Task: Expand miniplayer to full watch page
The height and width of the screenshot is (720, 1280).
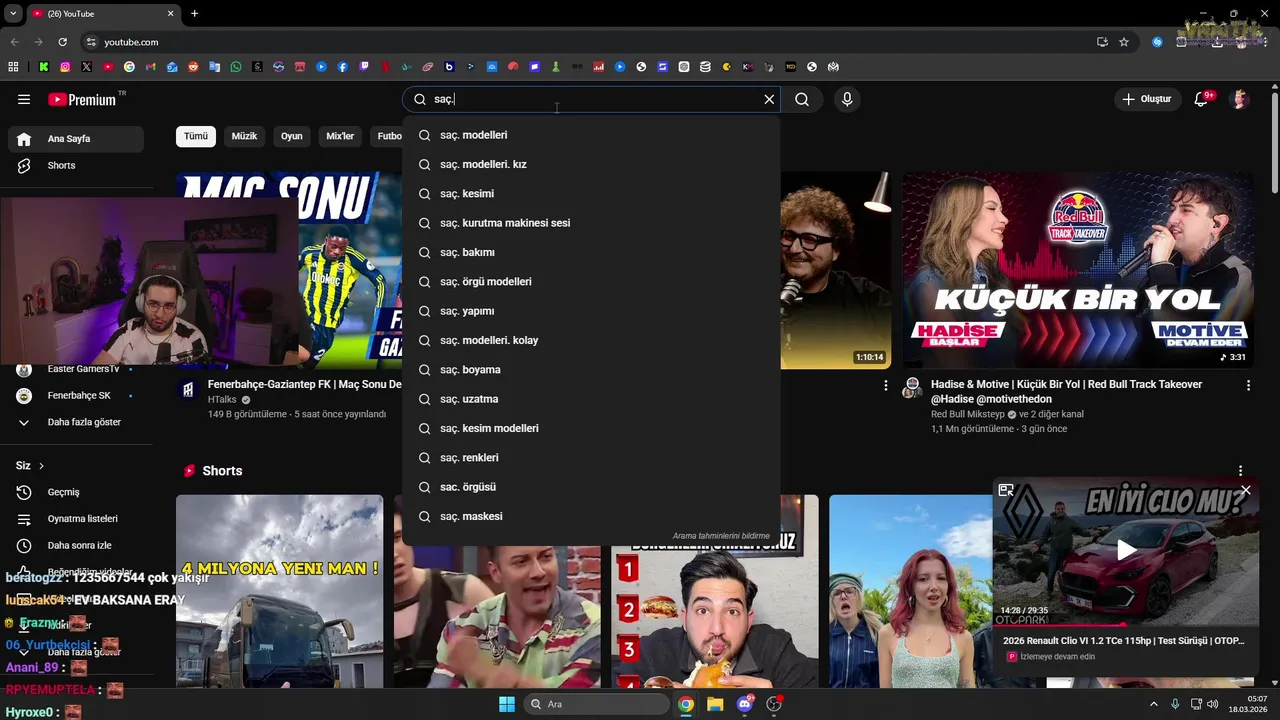Action: coord(1006,490)
